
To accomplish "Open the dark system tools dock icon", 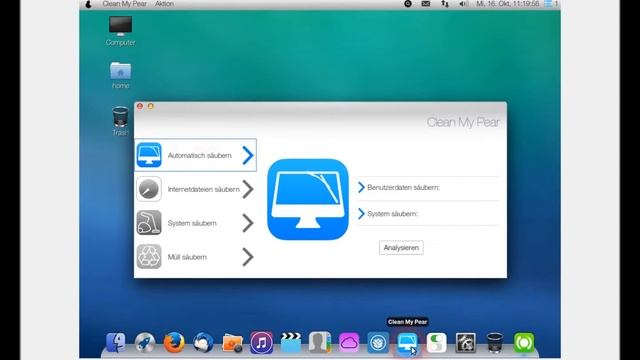I will [x=465, y=342].
